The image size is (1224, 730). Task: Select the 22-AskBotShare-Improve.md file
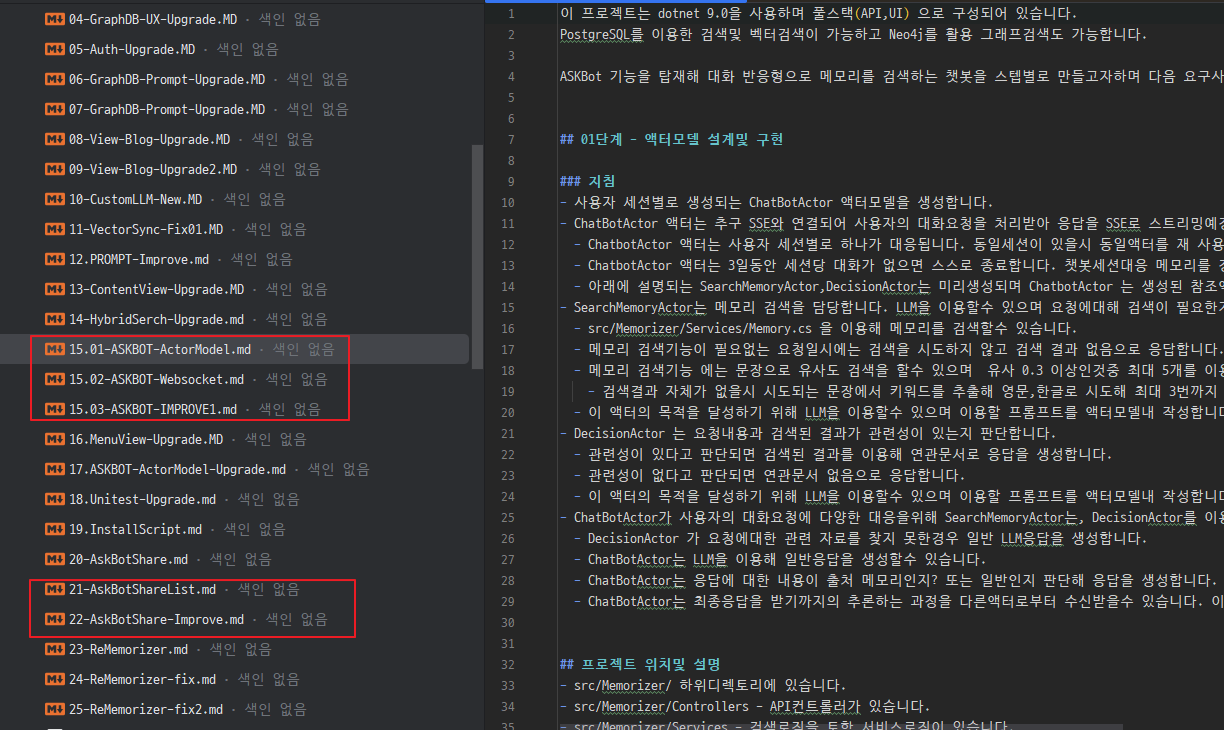pyautogui.click(x=156, y=619)
